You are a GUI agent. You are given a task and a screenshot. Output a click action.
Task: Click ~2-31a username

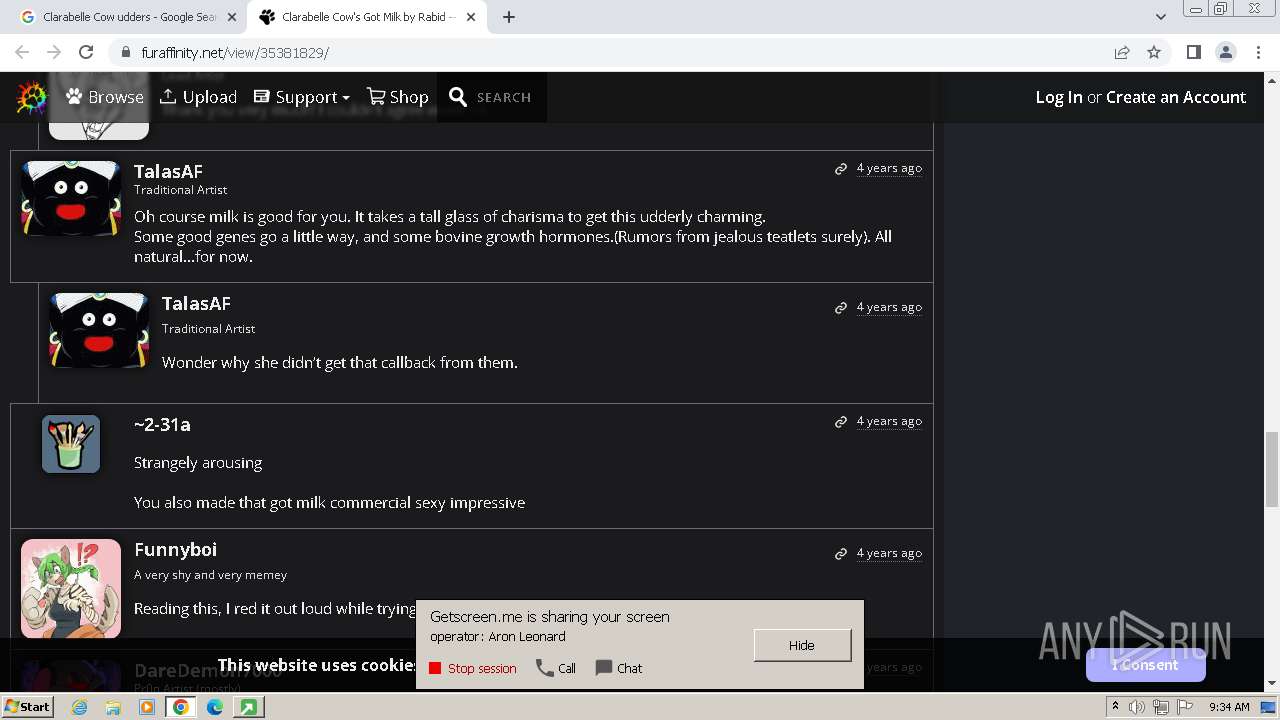point(162,424)
